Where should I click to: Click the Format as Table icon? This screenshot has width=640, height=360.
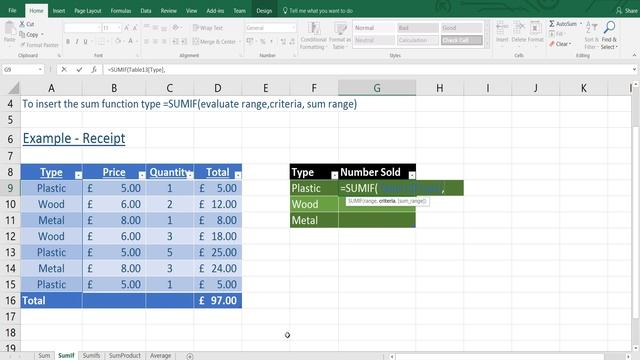click(x=340, y=29)
